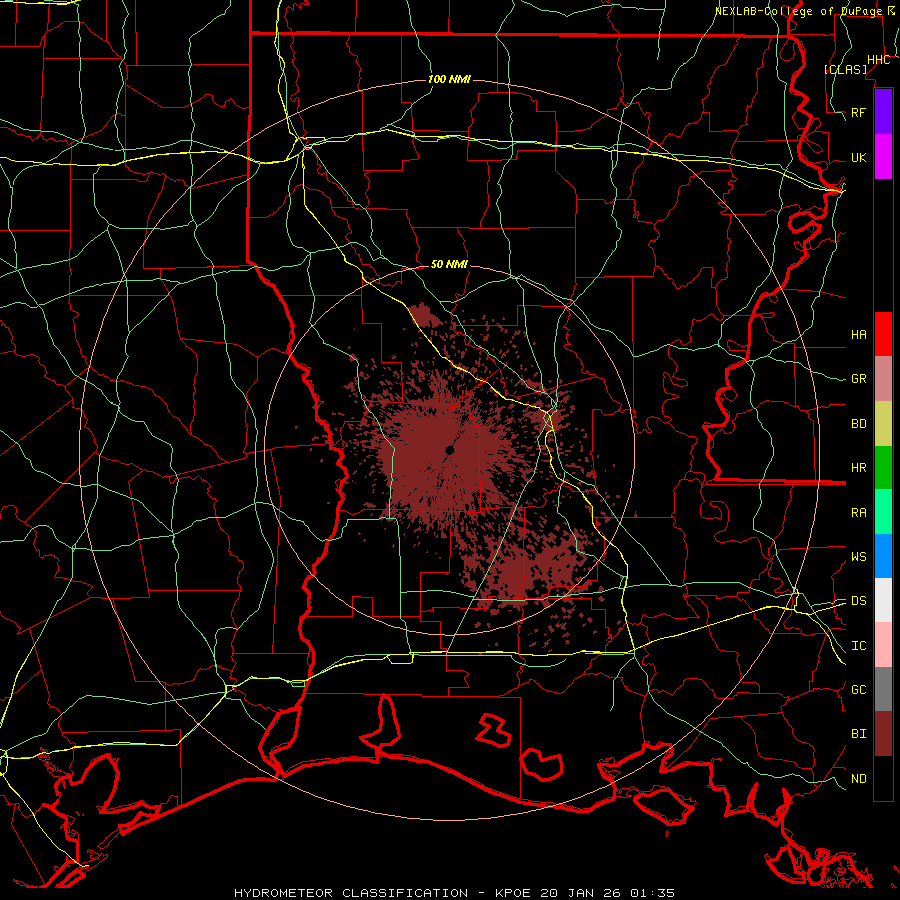Viewport: 900px width, 900px height.
Task: Click the RF purple legend swatch
Action: [x=883, y=112]
